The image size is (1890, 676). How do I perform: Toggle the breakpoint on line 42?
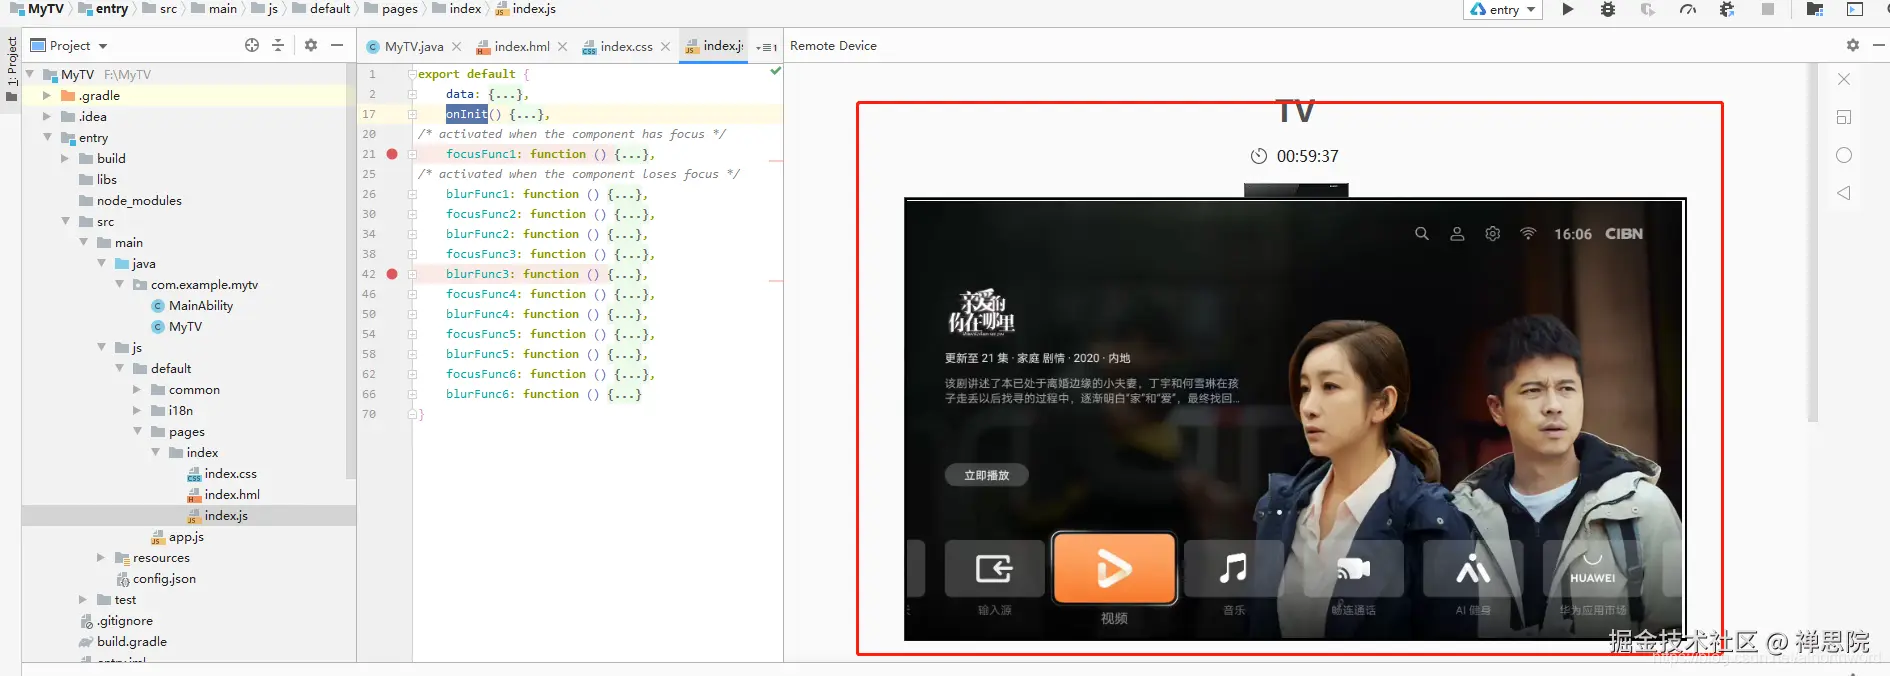tap(392, 274)
